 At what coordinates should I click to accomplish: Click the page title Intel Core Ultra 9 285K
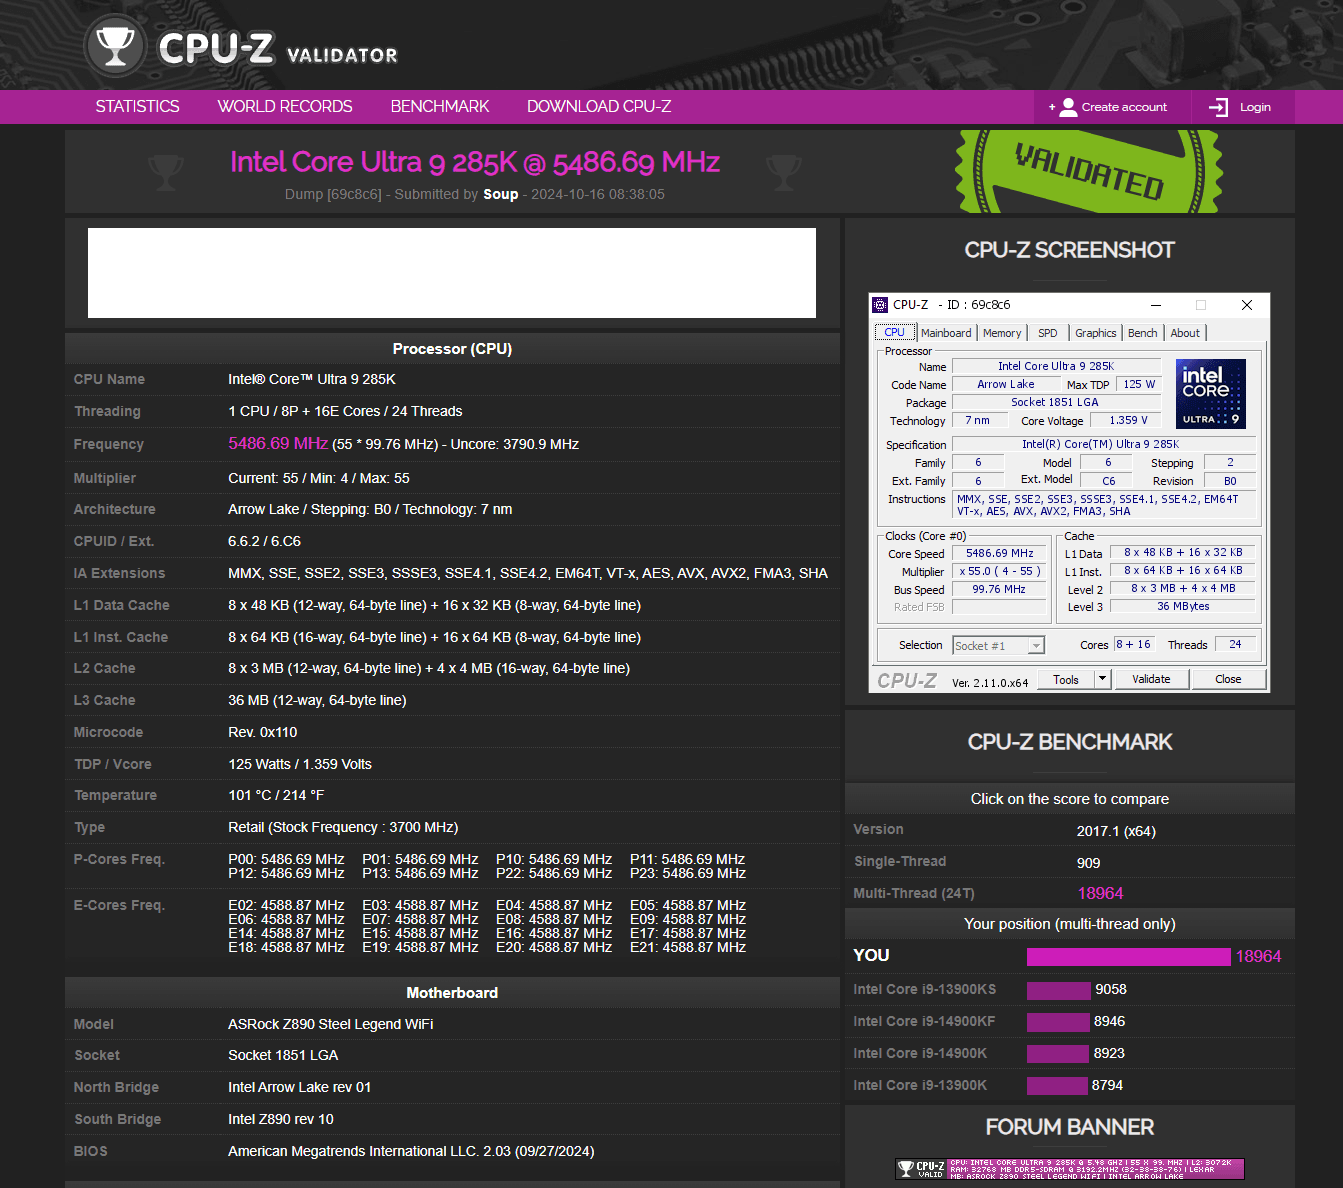(475, 162)
